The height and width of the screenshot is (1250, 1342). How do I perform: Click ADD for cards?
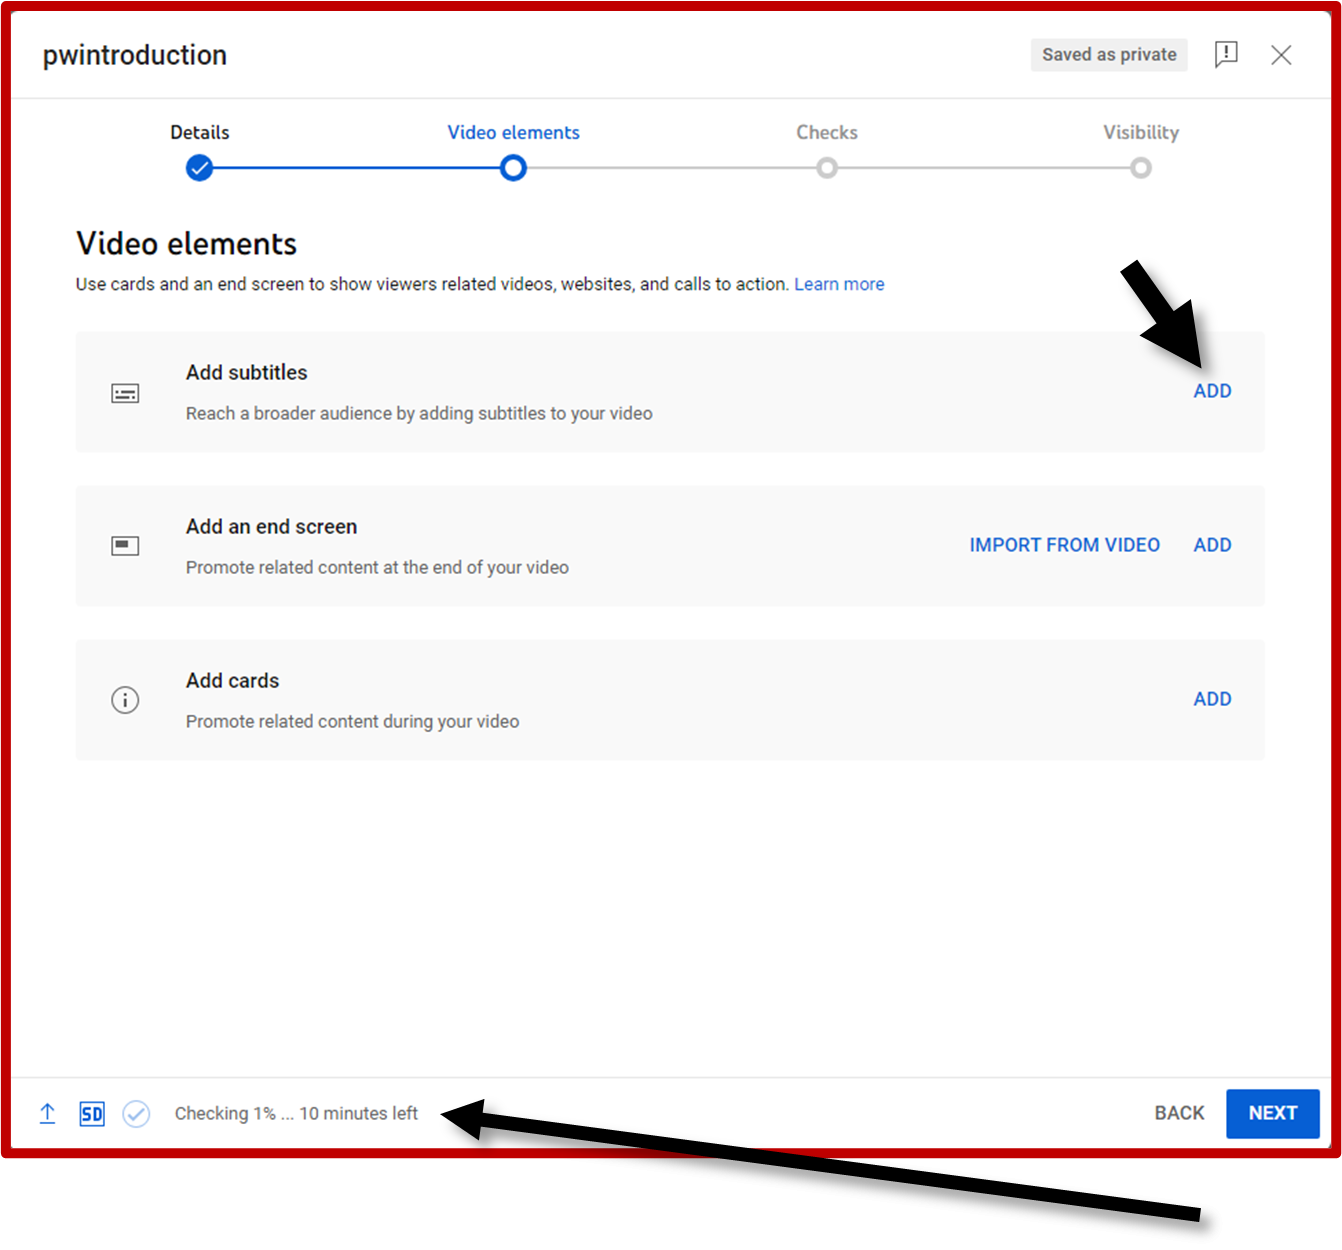click(x=1212, y=699)
